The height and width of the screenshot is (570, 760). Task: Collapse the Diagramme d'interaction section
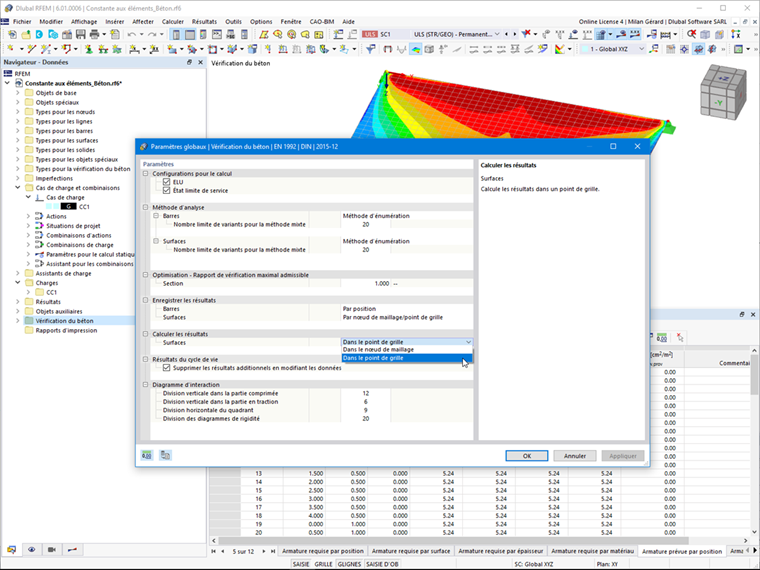pyautogui.click(x=145, y=385)
